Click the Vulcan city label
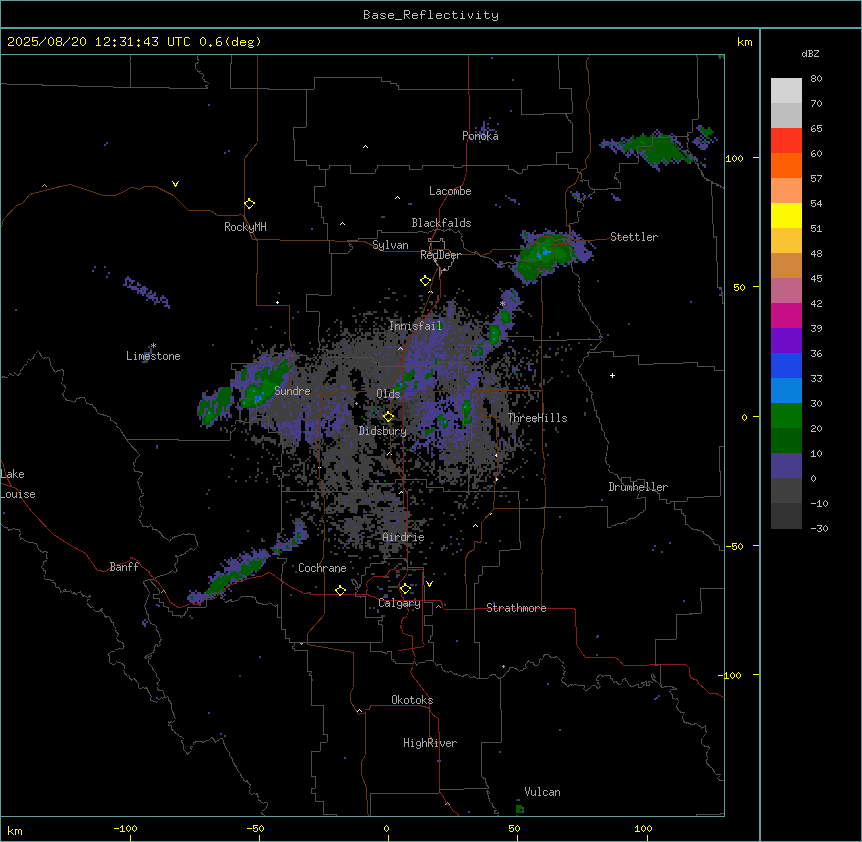The image size is (862, 842). [543, 792]
